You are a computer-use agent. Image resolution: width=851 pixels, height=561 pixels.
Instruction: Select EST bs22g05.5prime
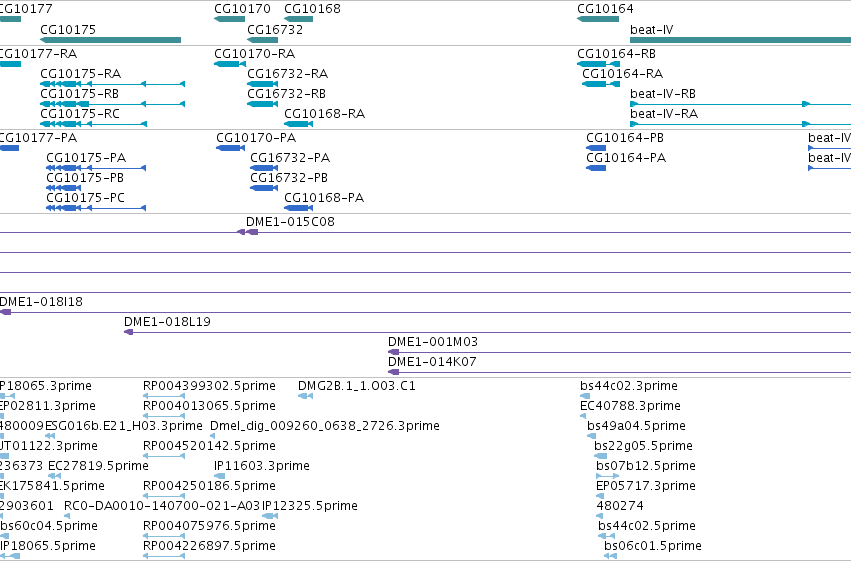601,456
